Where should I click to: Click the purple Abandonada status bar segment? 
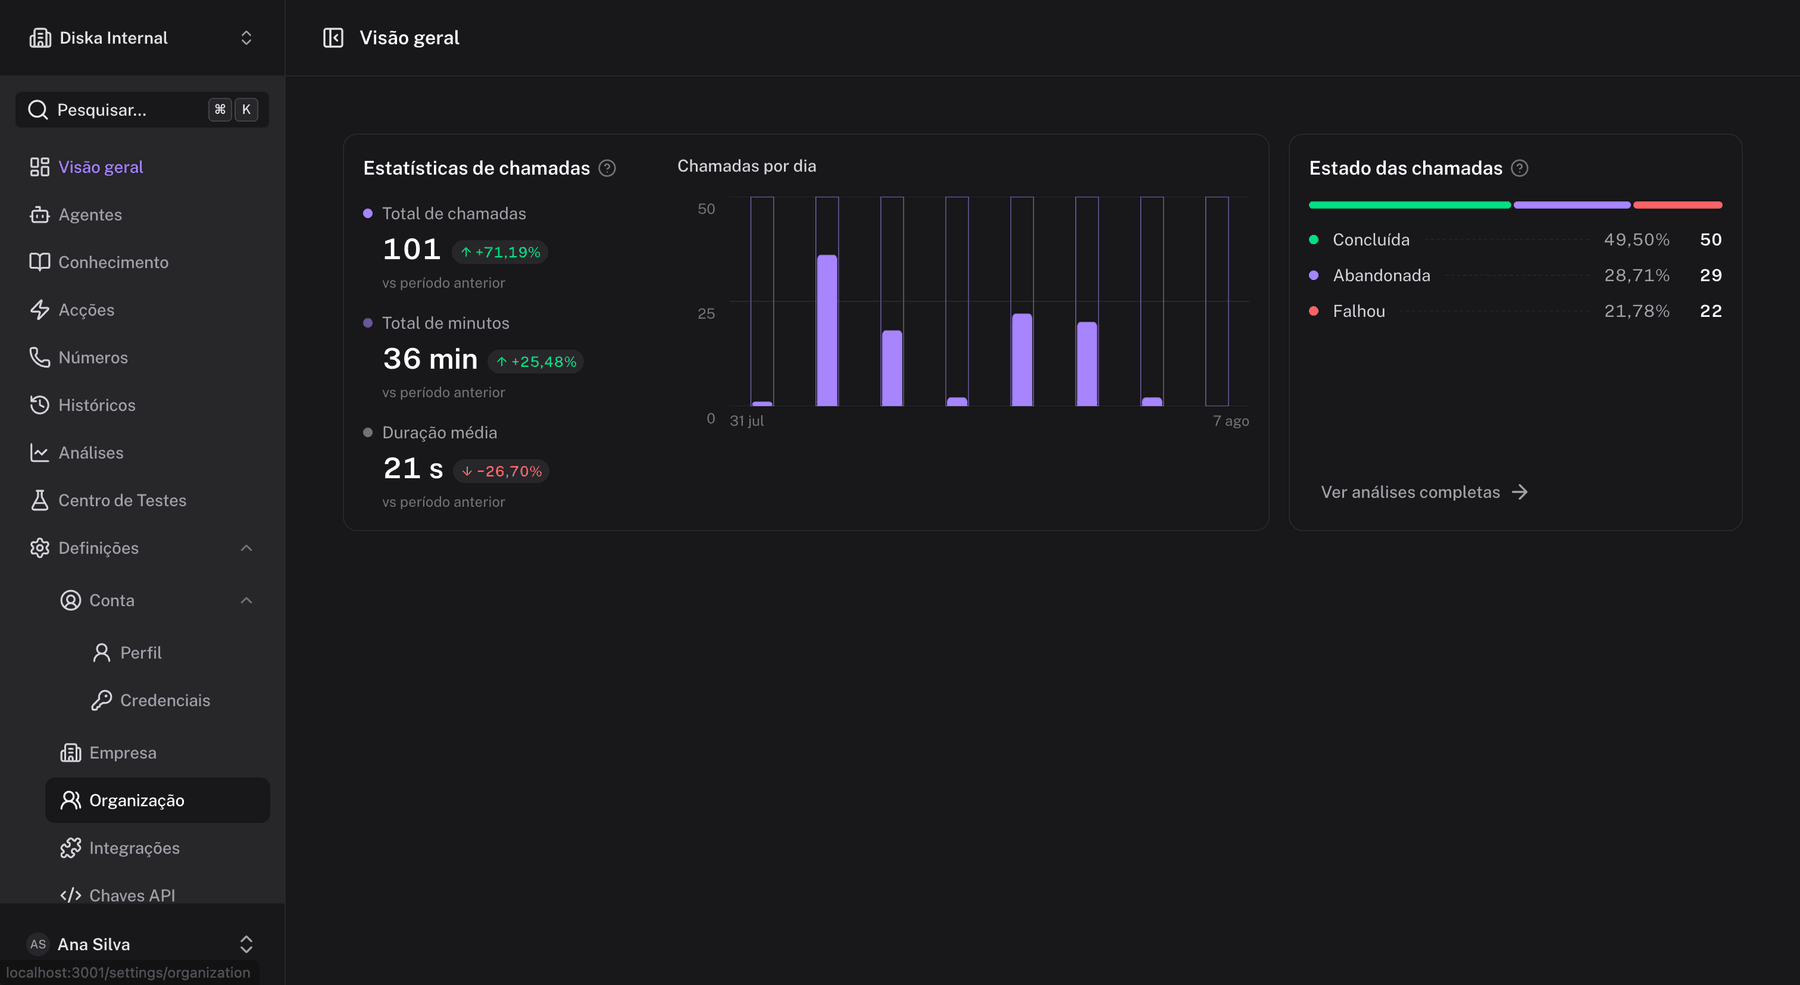[x=1572, y=205]
